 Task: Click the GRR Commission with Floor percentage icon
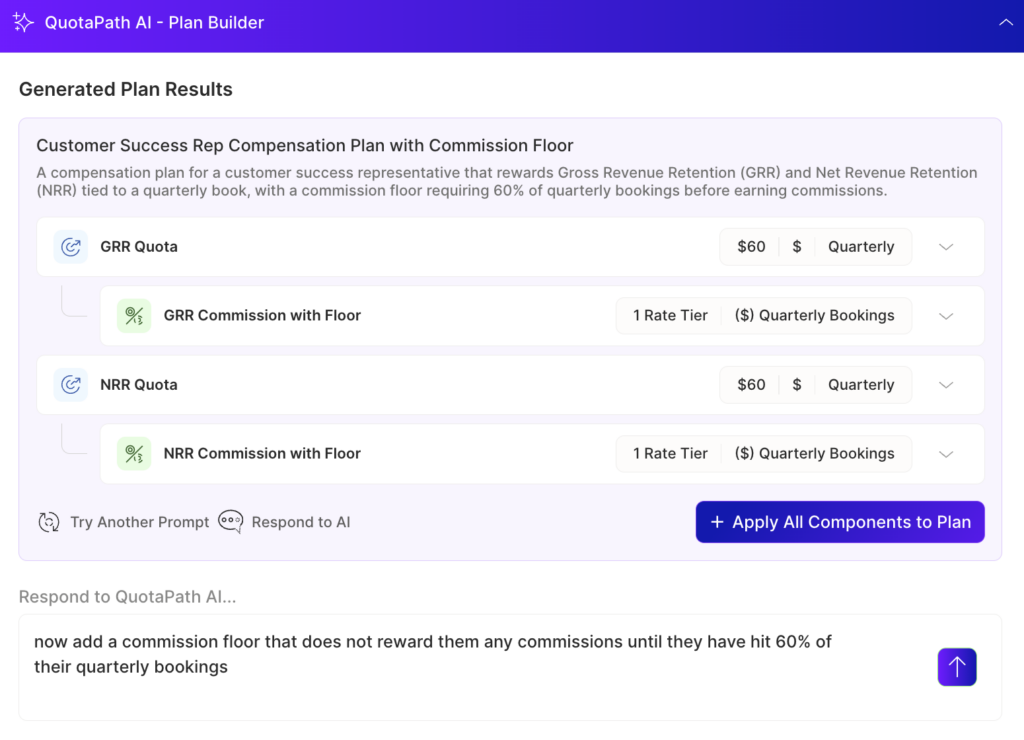(x=134, y=315)
